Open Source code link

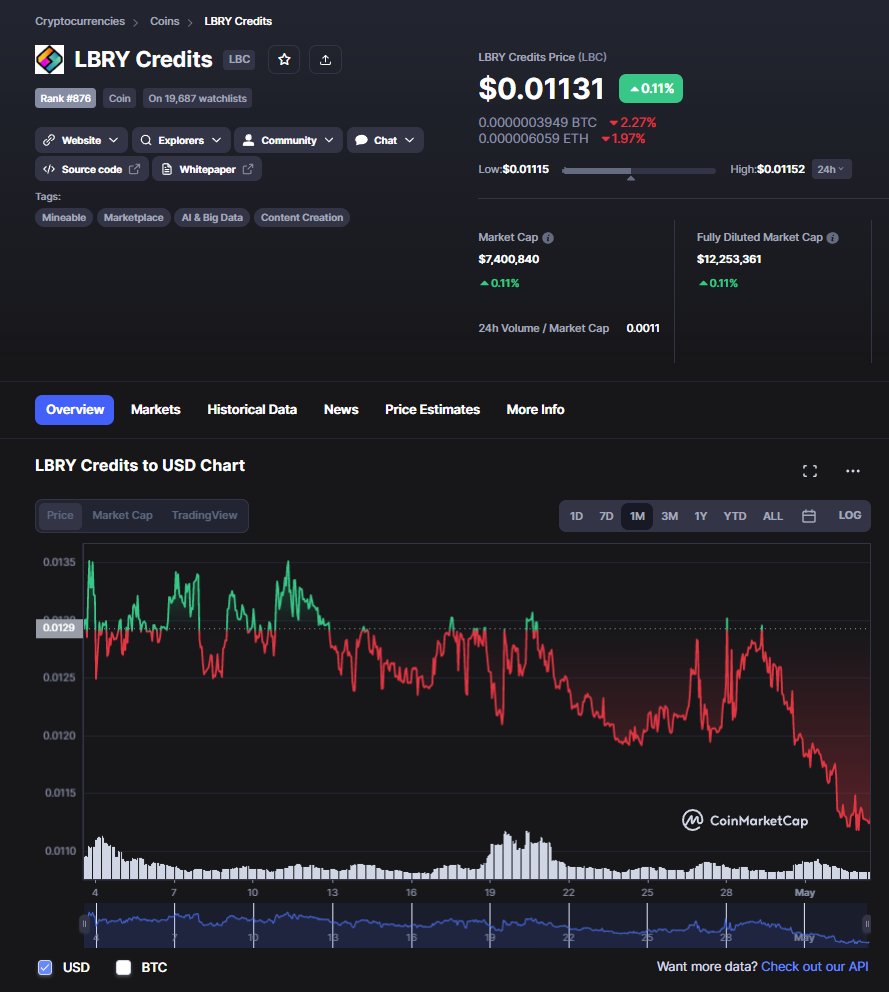[x=92, y=169]
